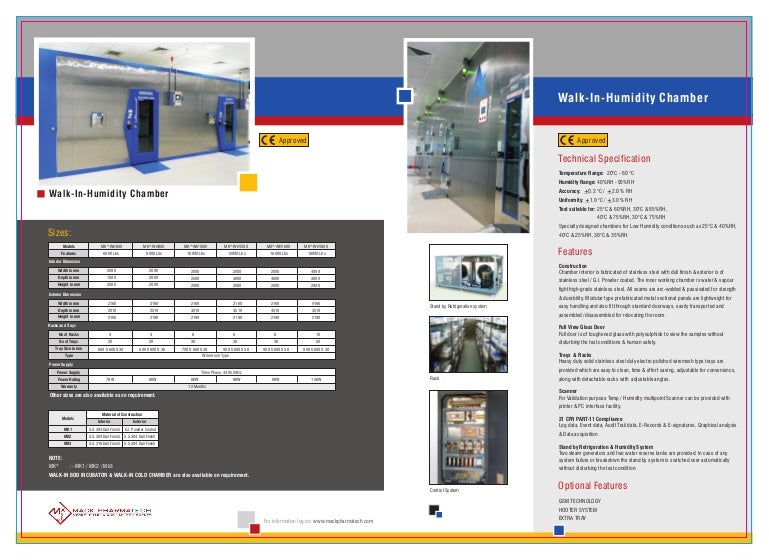Image resolution: width=769 pixels, height=560 pixels.
Task: Click the 'Control System' caption text
Action: (444, 490)
